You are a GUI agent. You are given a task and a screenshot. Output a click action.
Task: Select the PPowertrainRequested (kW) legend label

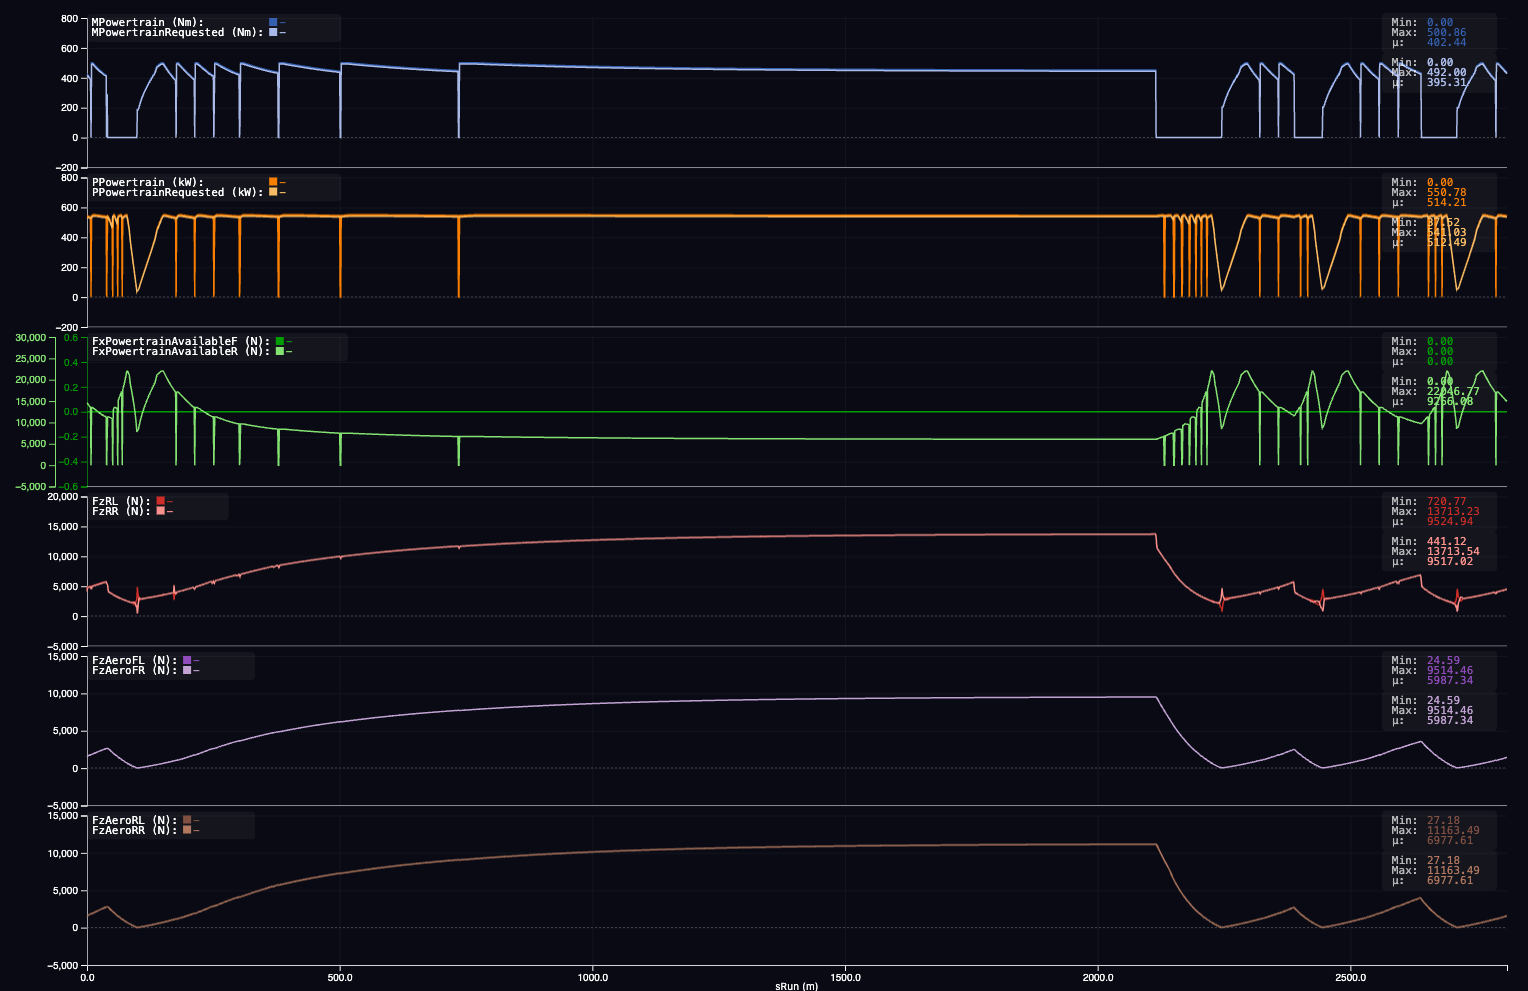pos(174,192)
